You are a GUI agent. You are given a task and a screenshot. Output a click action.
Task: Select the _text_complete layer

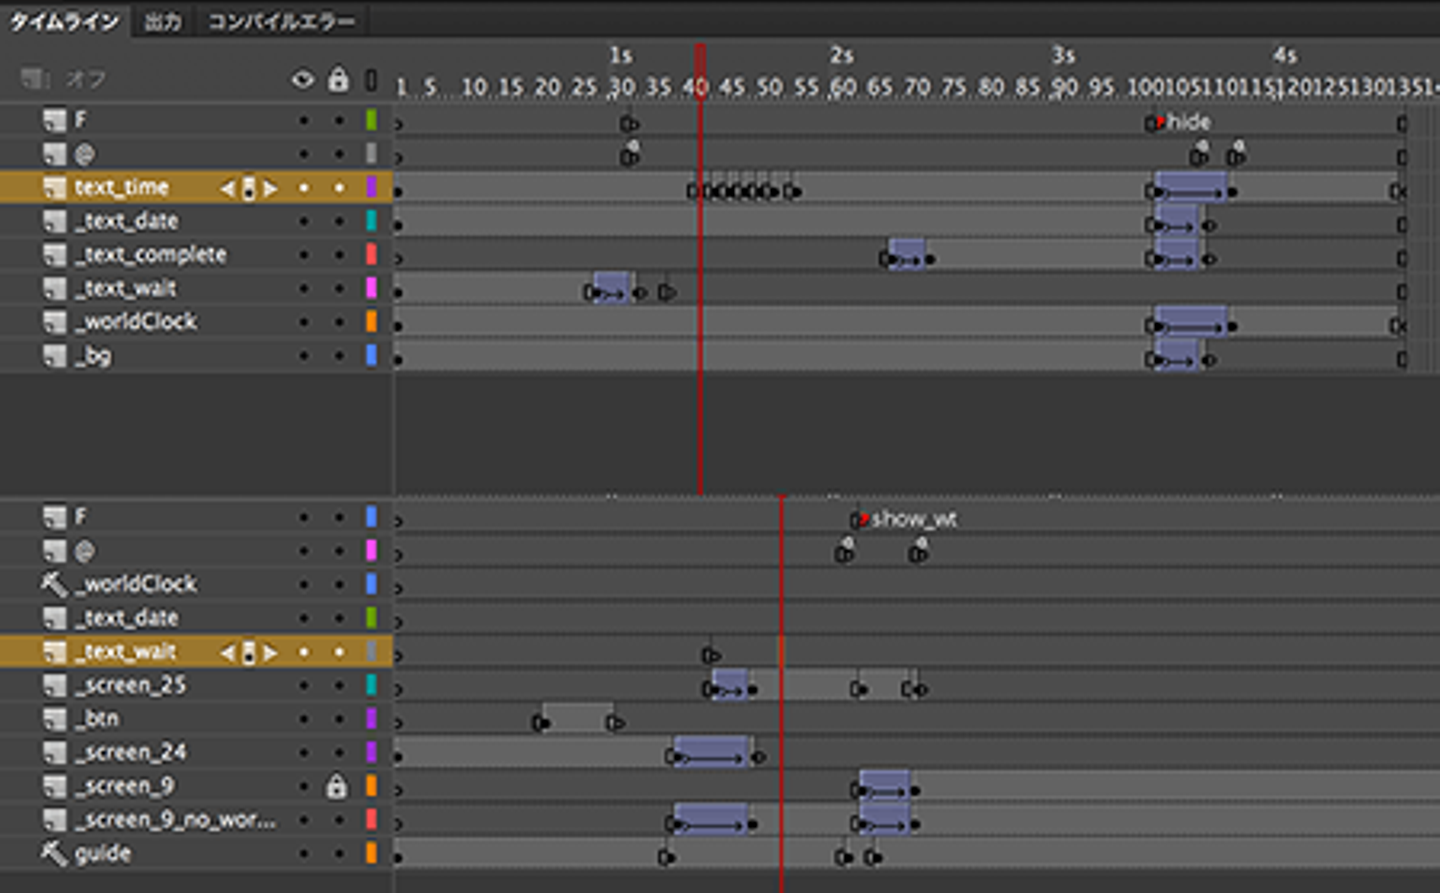[151, 255]
